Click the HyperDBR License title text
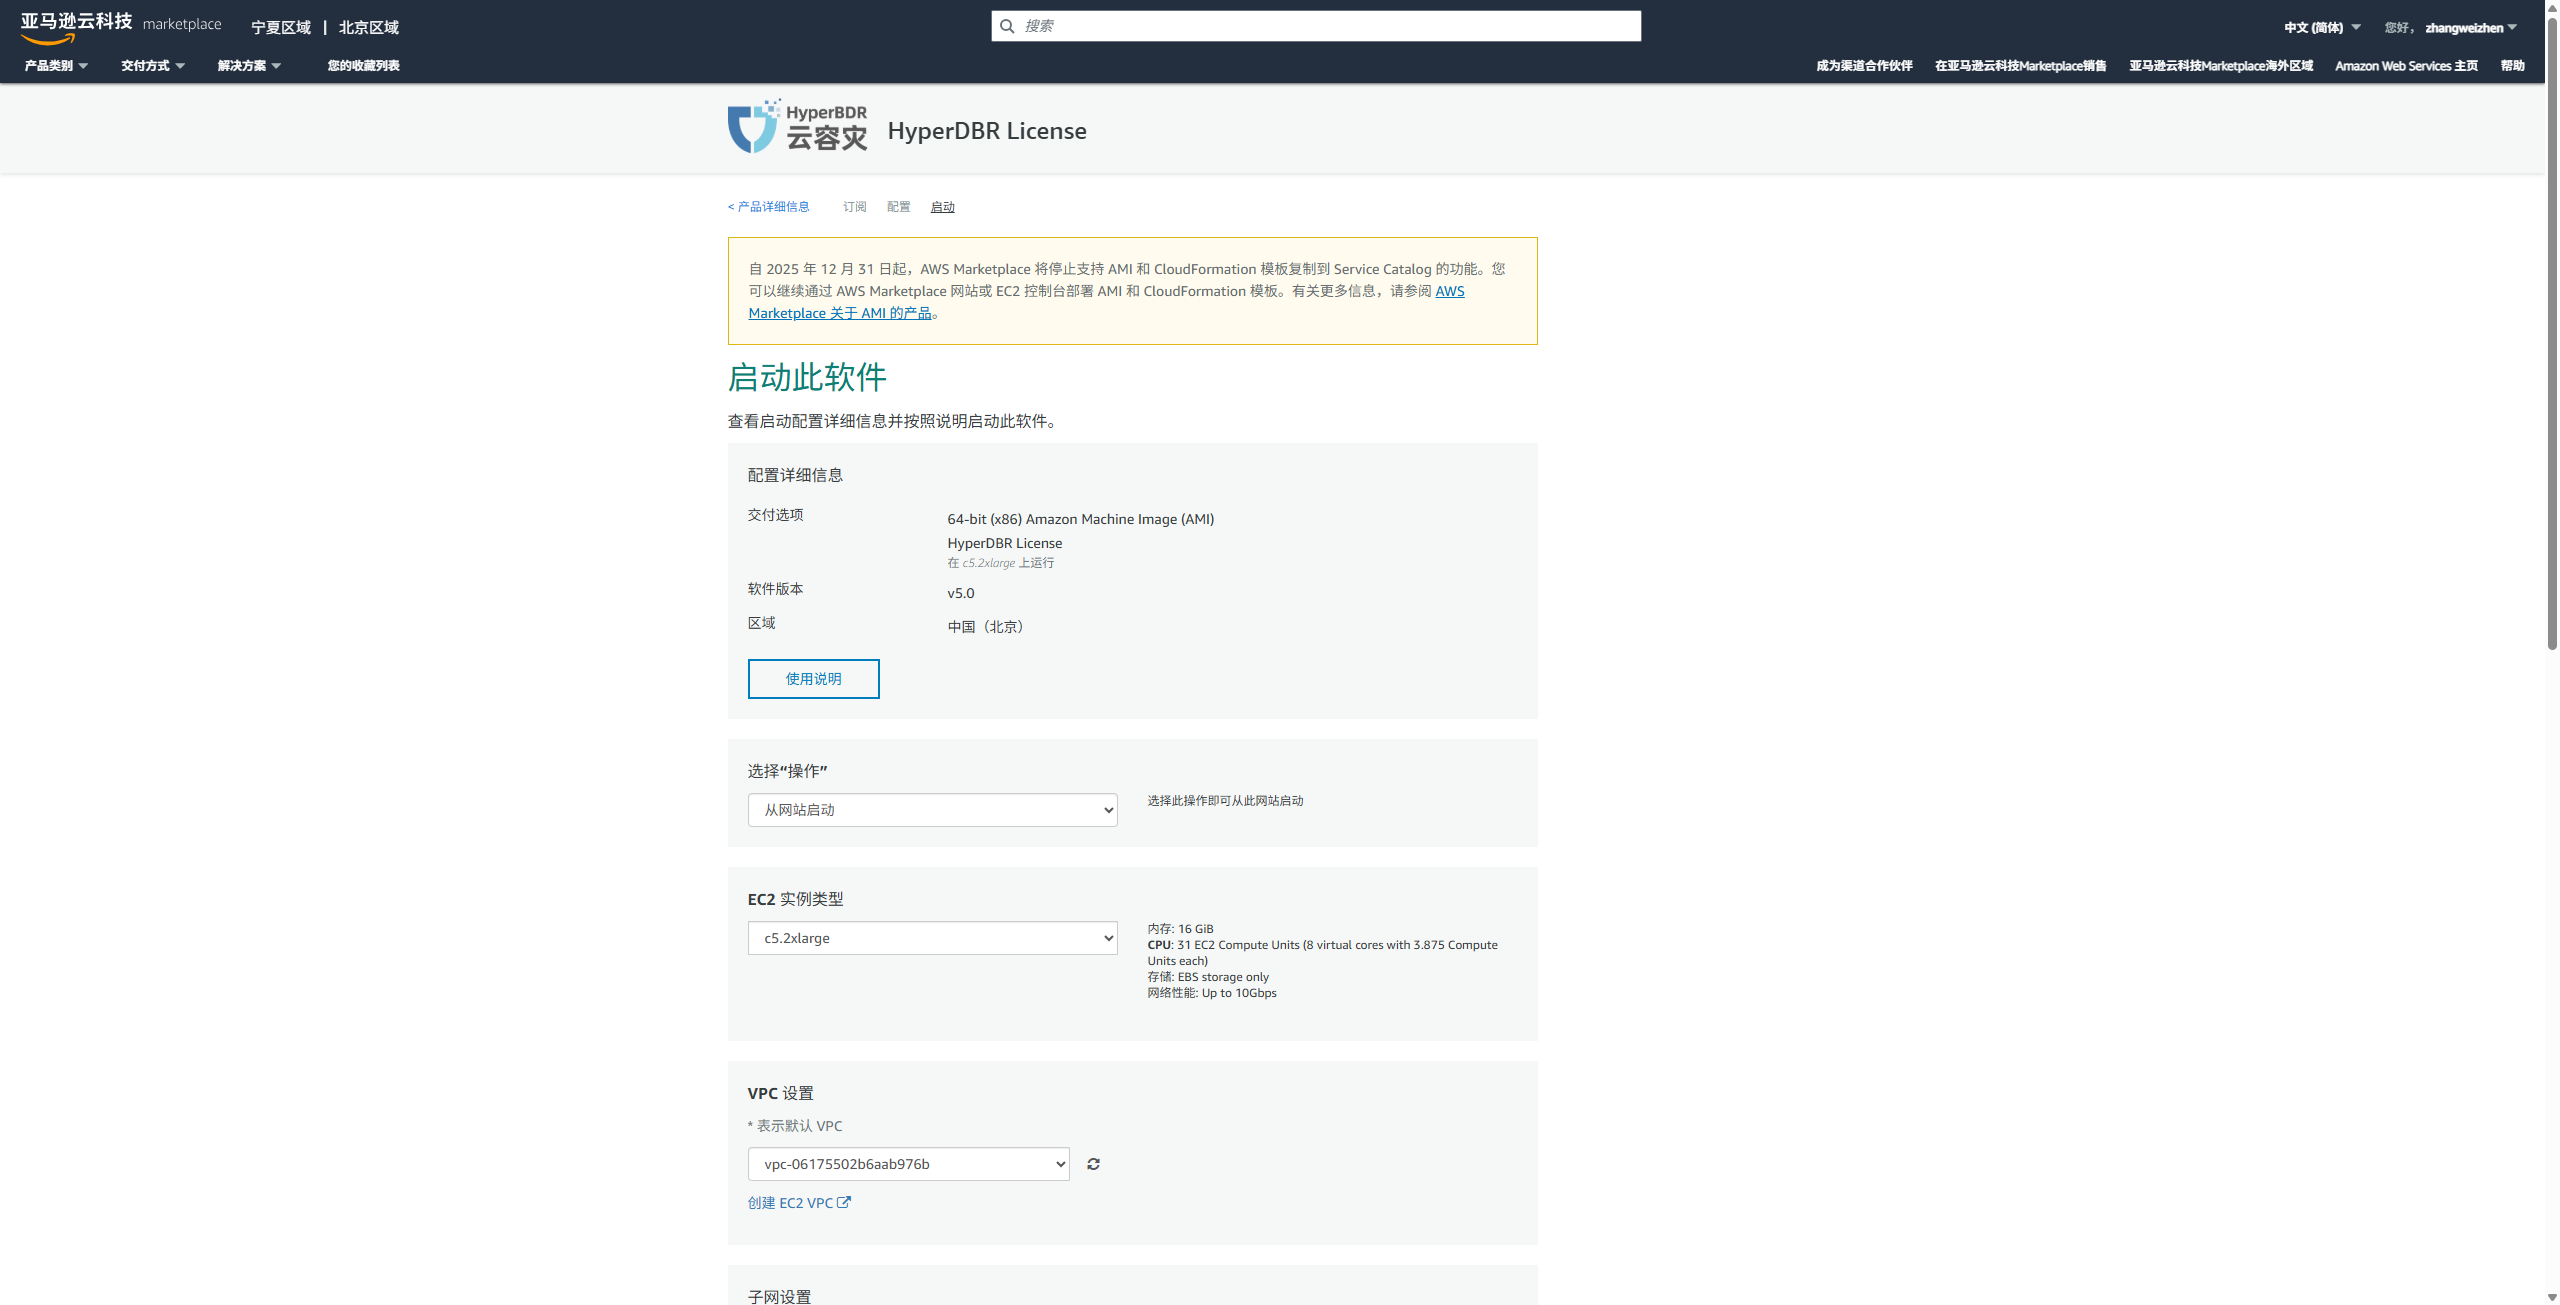Image resolution: width=2560 pixels, height=1305 pixels. click(x=987, y=131)
